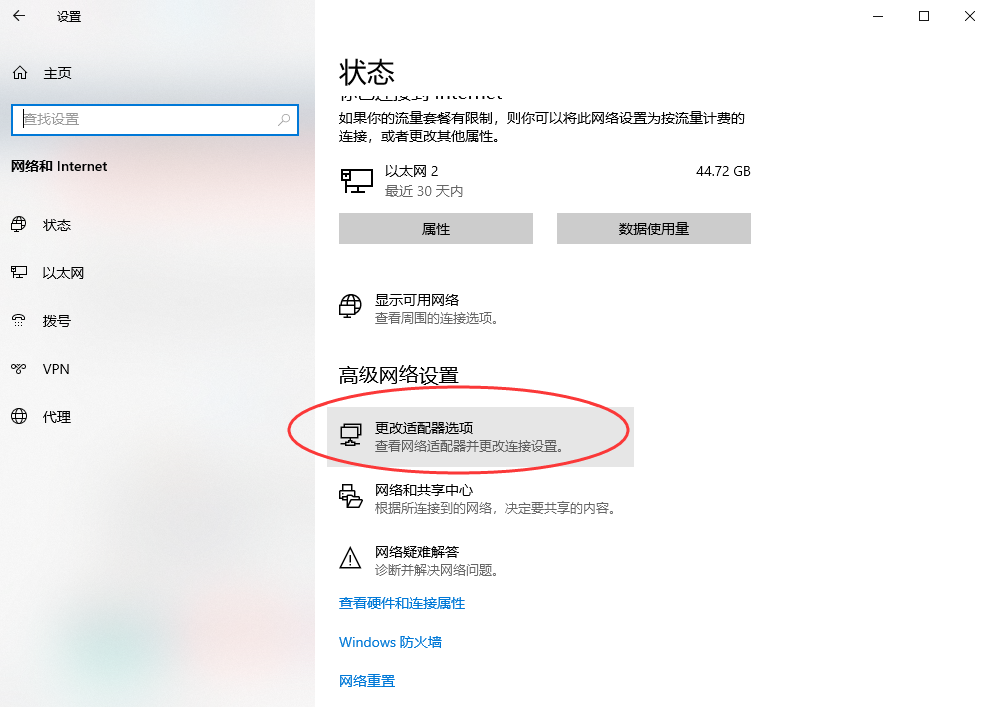
Task: Open 以太网 settings from the sidebar
Action: point(62,272)
